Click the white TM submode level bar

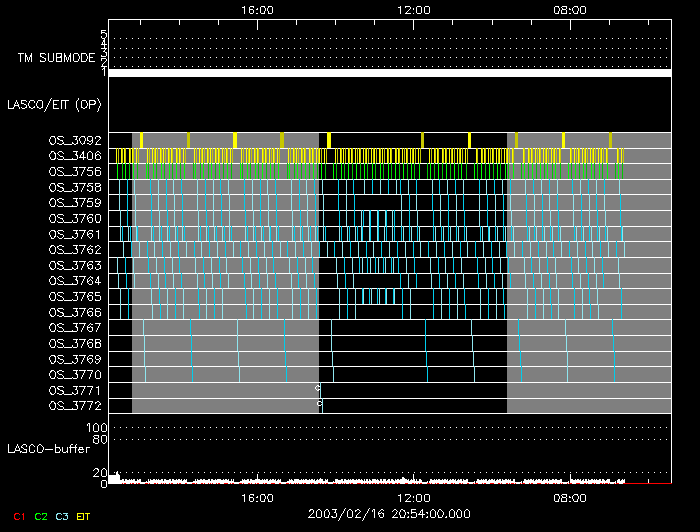coord(390,73)
